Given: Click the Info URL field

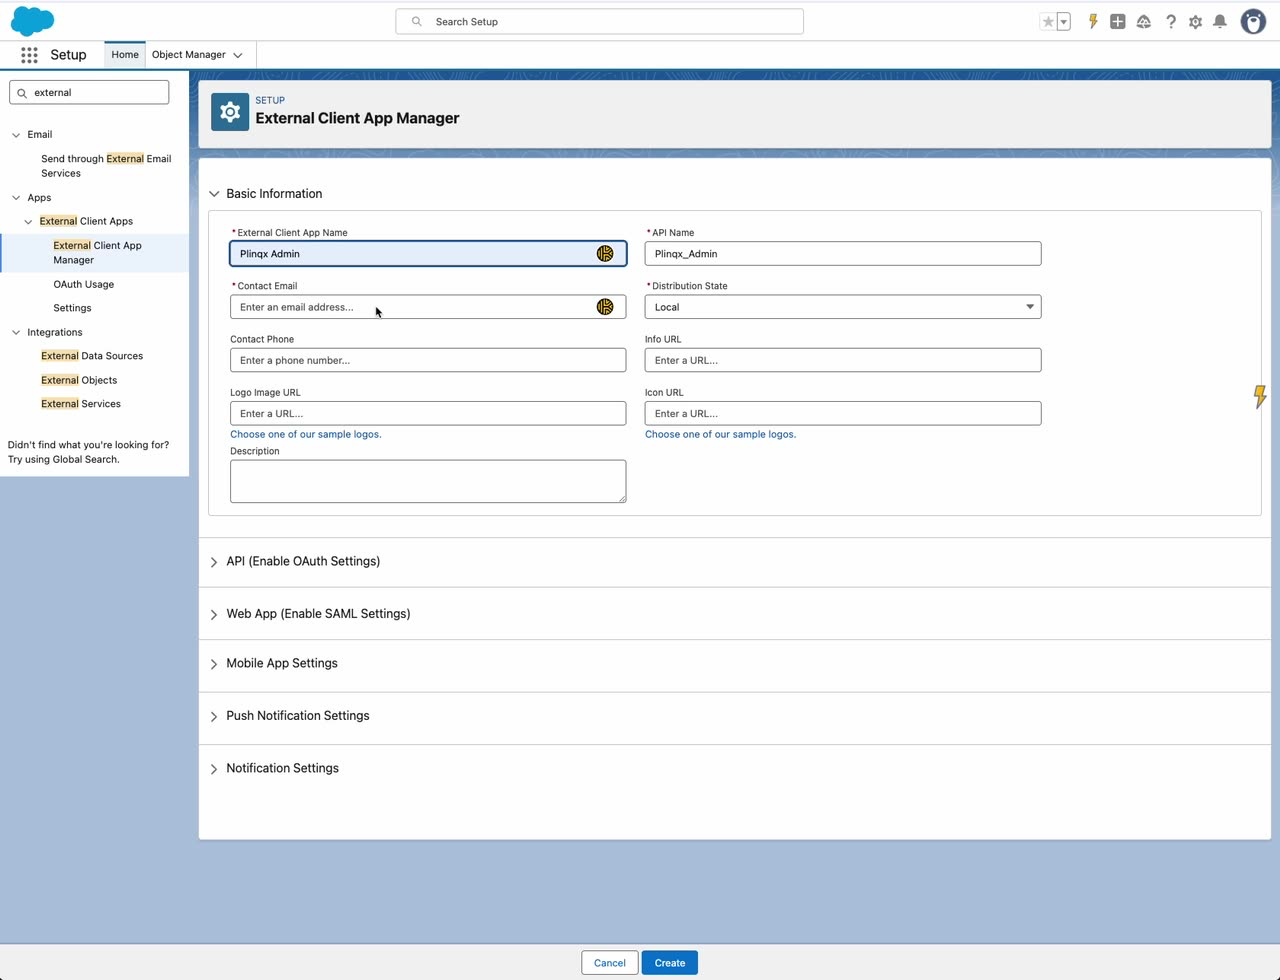Looking at the screenshot, I should click(x=843, y=360).
